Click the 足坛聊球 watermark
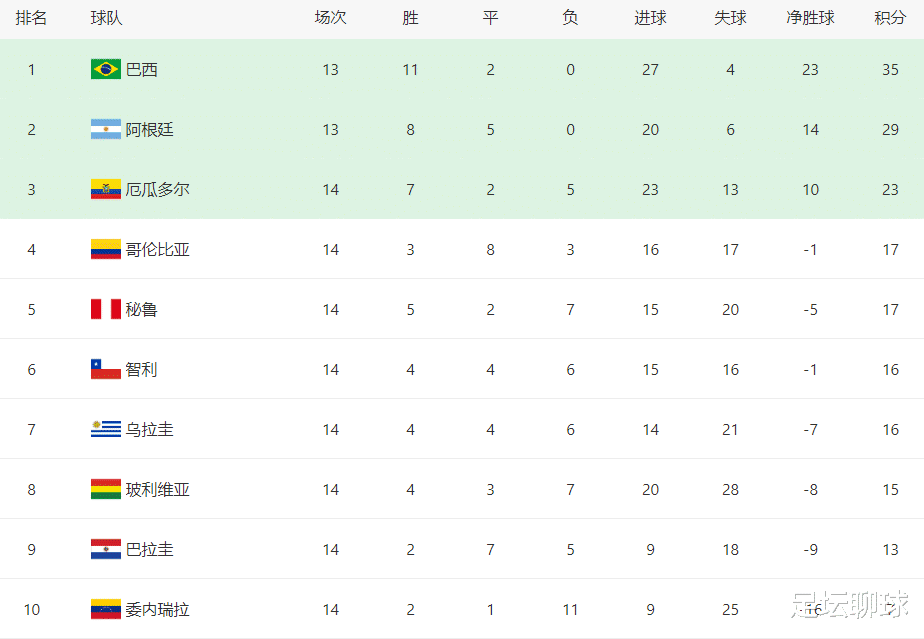This screenshot has height=639, width=924. (x=850, y=605)
